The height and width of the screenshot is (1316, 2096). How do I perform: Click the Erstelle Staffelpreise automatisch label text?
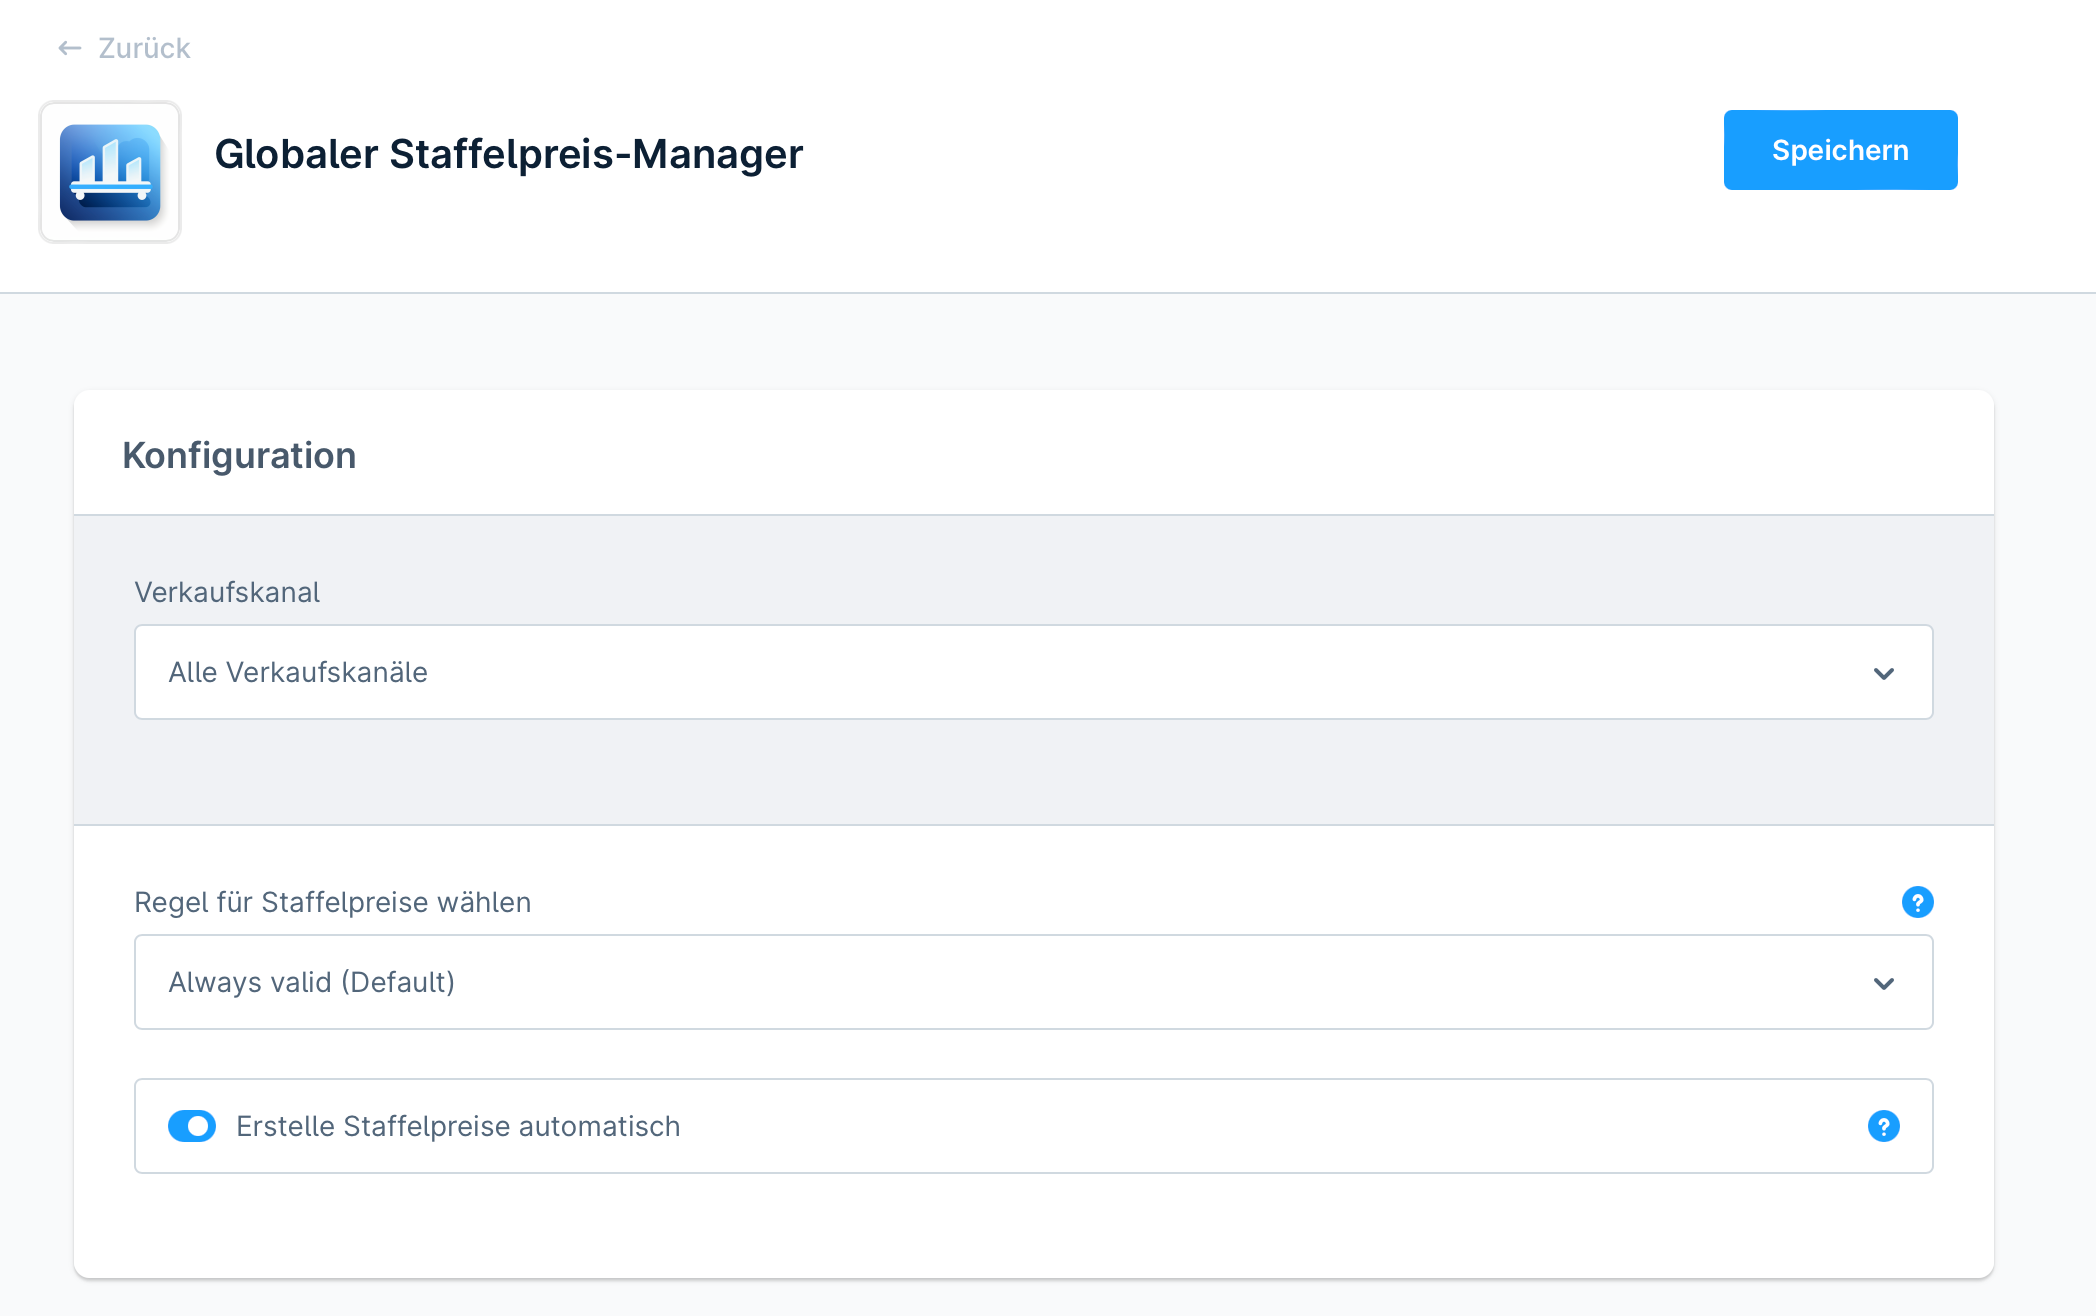pyautogui.click(x=458, y=1126)
